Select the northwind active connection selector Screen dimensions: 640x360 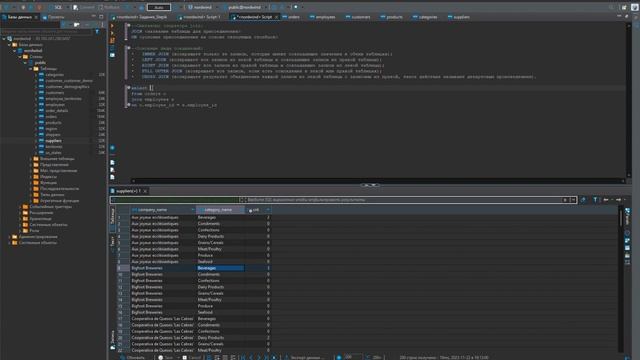(200, 7)
